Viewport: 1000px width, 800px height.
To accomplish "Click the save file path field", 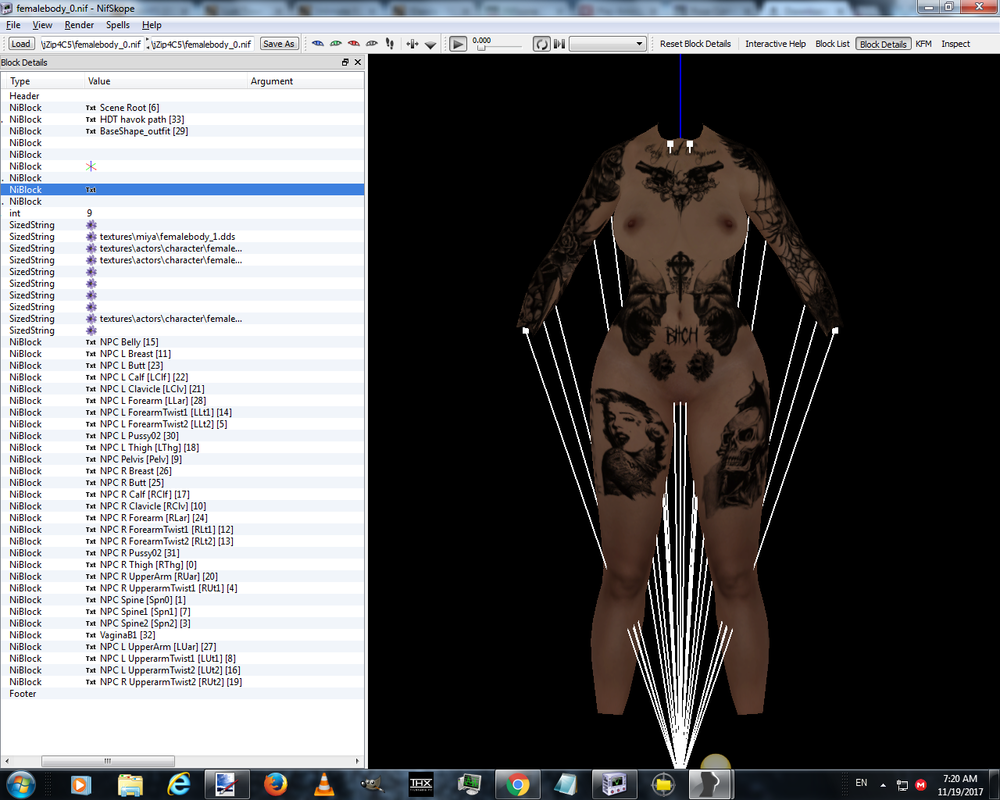I will click(x=202, y=44).
